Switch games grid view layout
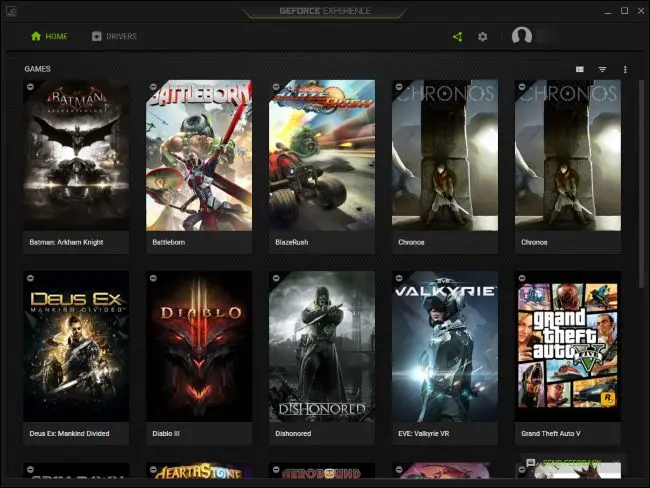This screenshot has height=488, width=650. (x=580, y=69)
